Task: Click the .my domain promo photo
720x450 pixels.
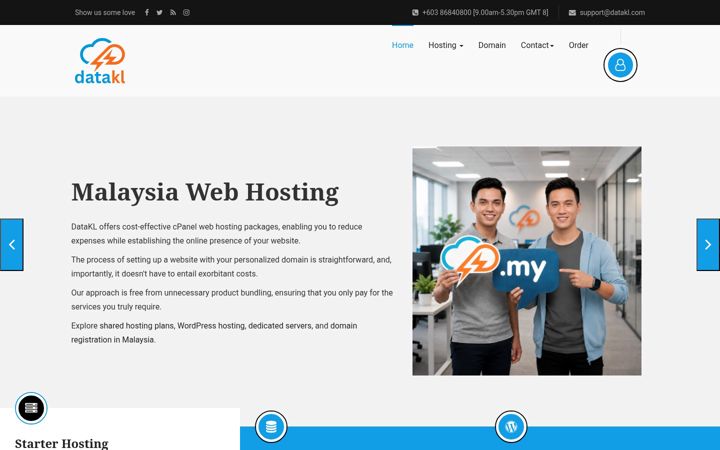Action: click(527, 261)
